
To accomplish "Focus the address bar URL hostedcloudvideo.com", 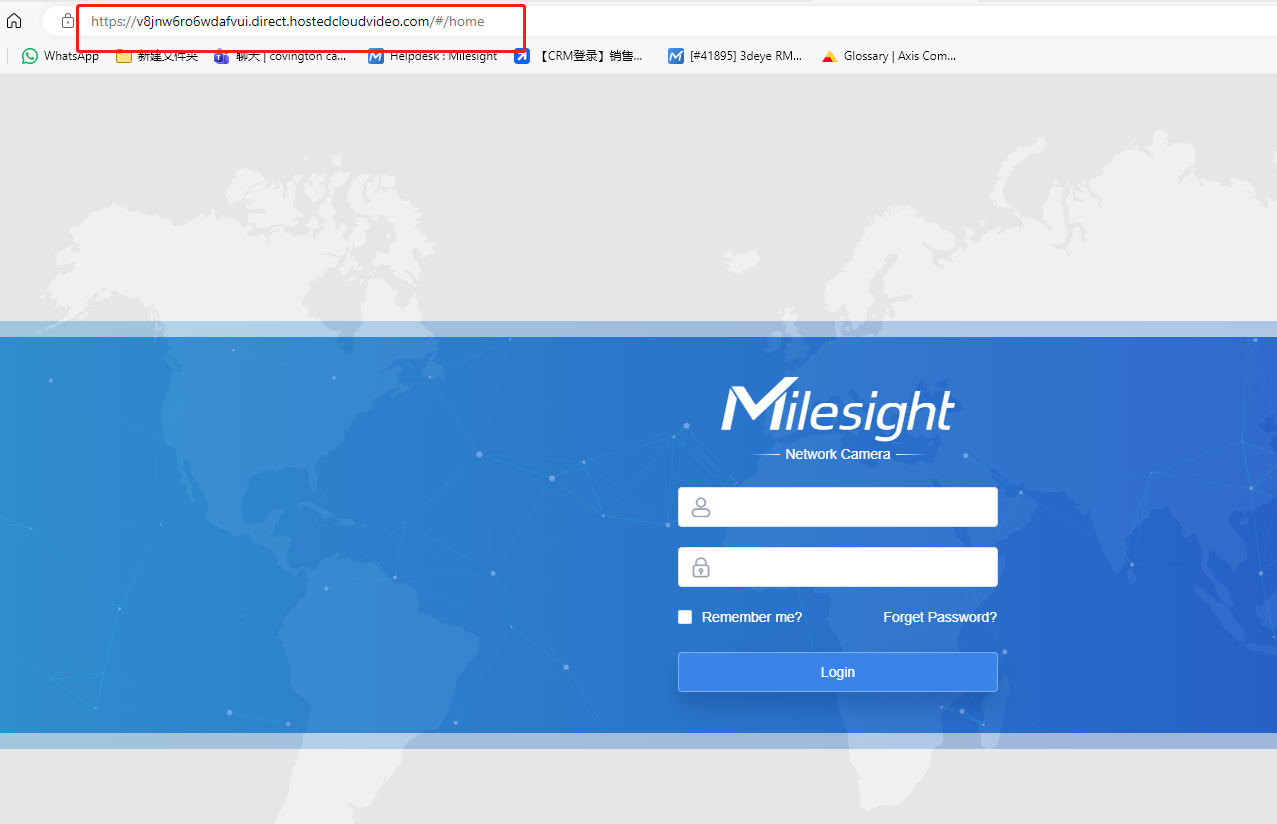I will [x=288, y=21].
